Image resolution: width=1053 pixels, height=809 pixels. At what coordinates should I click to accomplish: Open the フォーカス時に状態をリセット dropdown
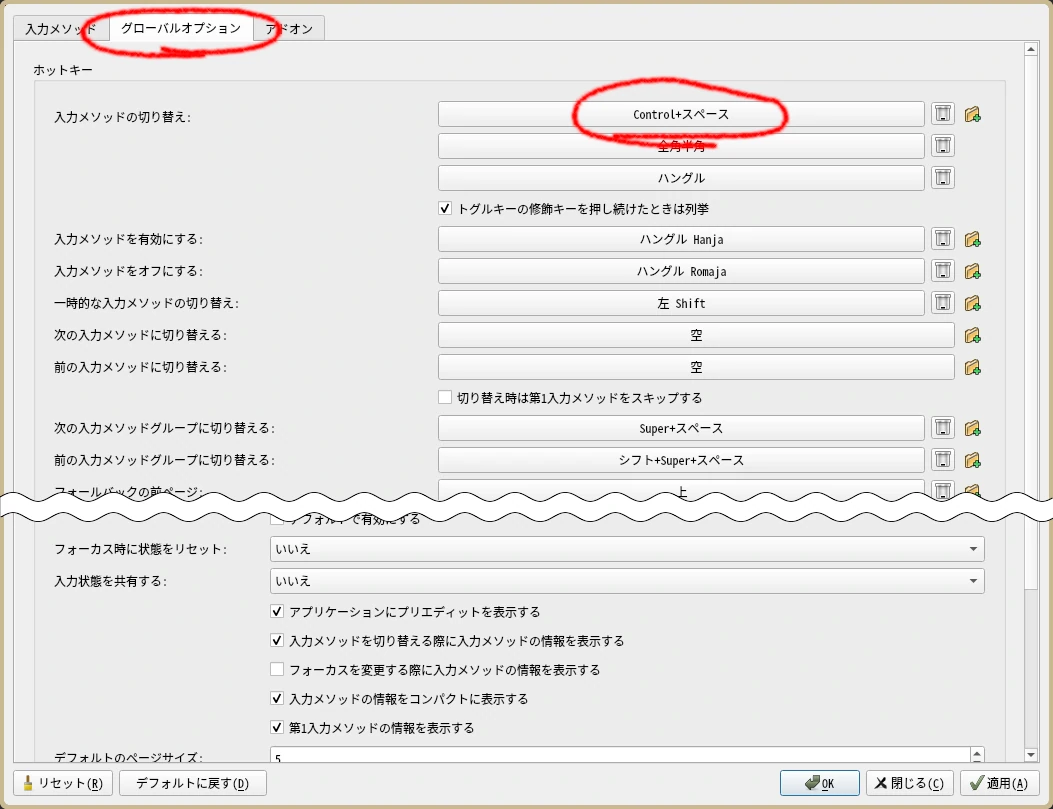(x=627, y=549)
